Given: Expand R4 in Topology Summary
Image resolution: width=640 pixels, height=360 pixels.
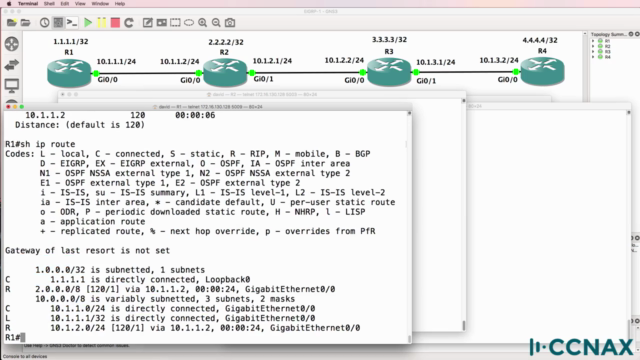Looking at the screenshot, I should point(593,57).
